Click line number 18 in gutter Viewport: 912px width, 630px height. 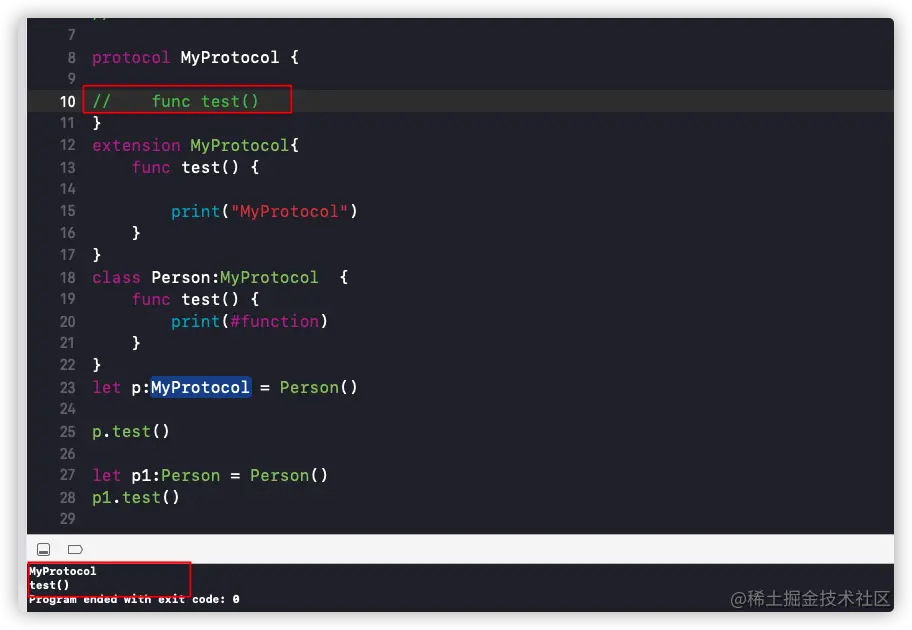[x=67, y=277]
